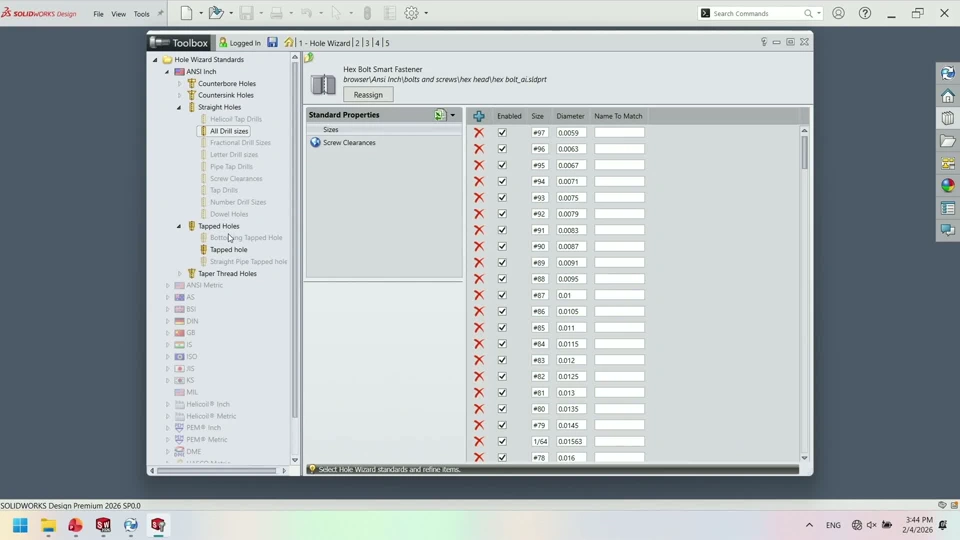The height and width of the screenshot is (540, 960).
Task: Click Logged In status button
Action: click(x=239, y=43)
